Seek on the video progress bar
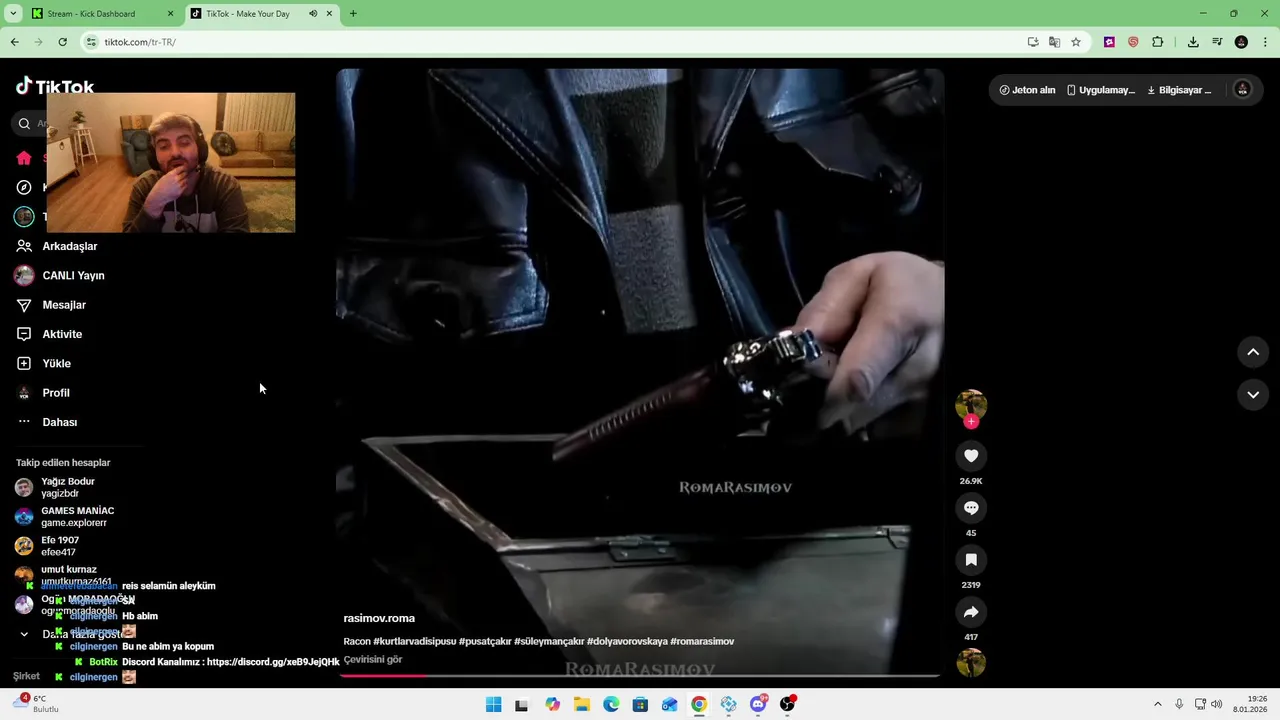1280x720 pixels. (x=640, y=676)
